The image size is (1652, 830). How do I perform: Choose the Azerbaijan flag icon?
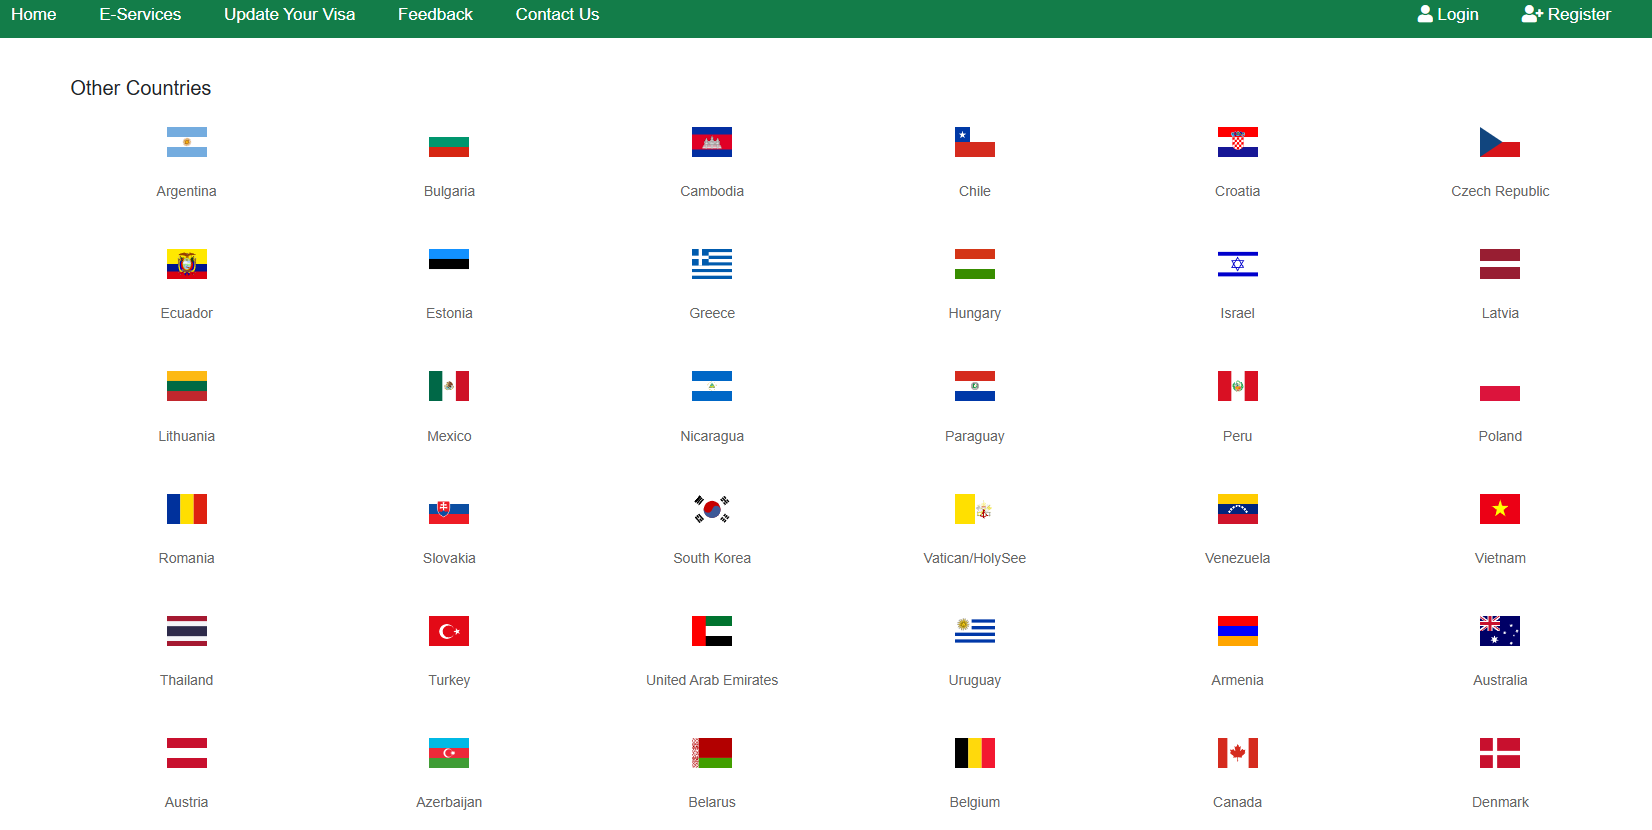coord(449,753)
